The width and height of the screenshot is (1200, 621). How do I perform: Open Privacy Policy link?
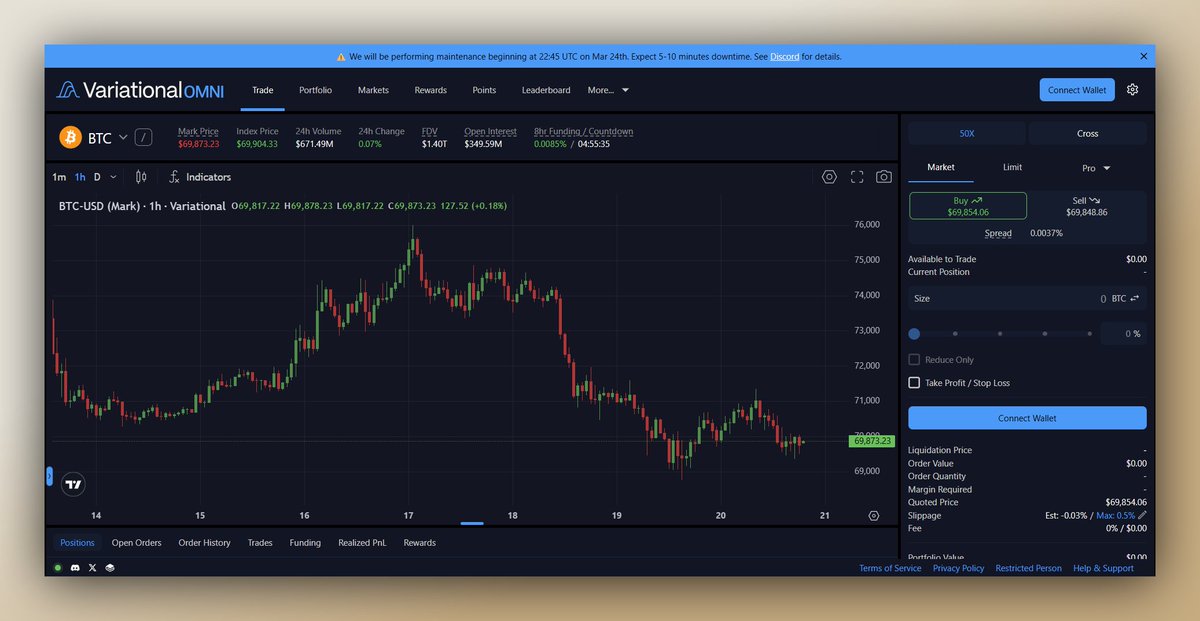coord(958,568)
